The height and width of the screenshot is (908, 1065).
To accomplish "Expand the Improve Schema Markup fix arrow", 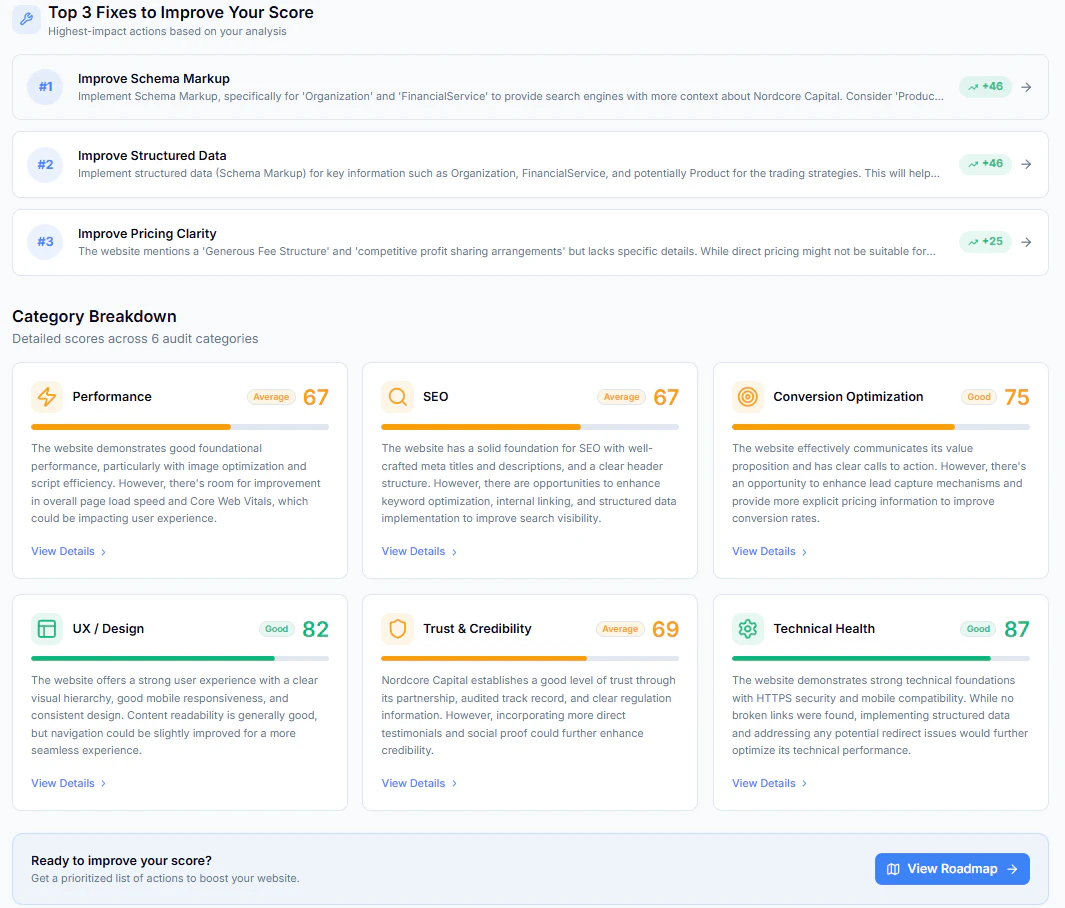I will click(x=1026, y=87).
